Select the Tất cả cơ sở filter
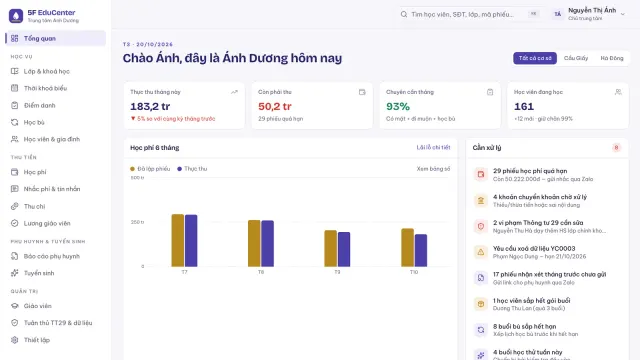Viewport: 640px width, 360px height. [x=535, y=58]
